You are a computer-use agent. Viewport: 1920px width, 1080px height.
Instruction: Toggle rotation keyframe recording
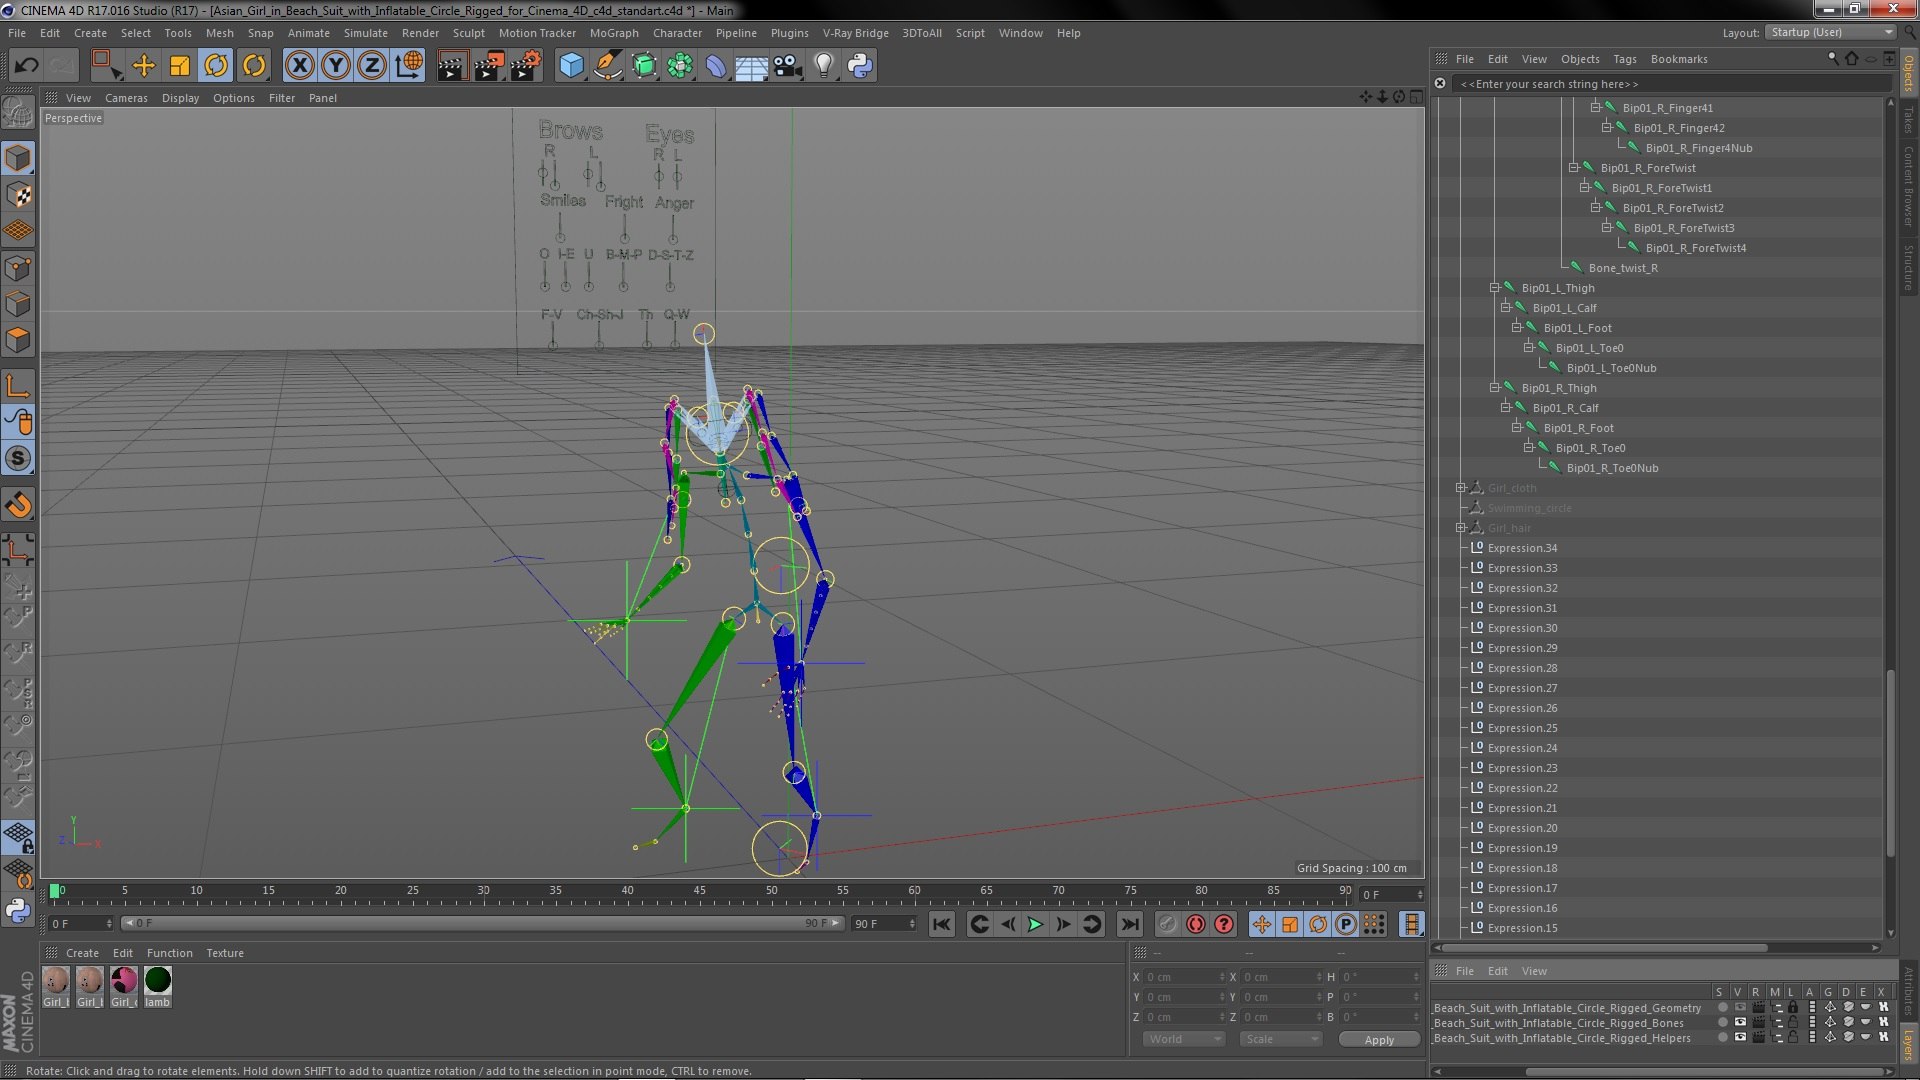[x=1318, y=925]
